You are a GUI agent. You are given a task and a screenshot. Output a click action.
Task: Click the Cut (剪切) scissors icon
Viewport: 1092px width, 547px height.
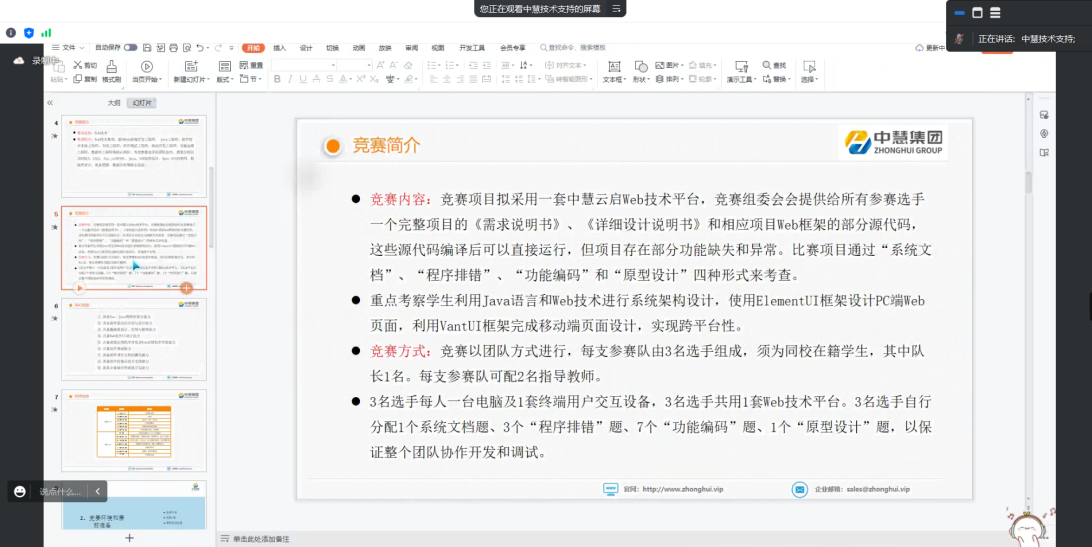78,66
